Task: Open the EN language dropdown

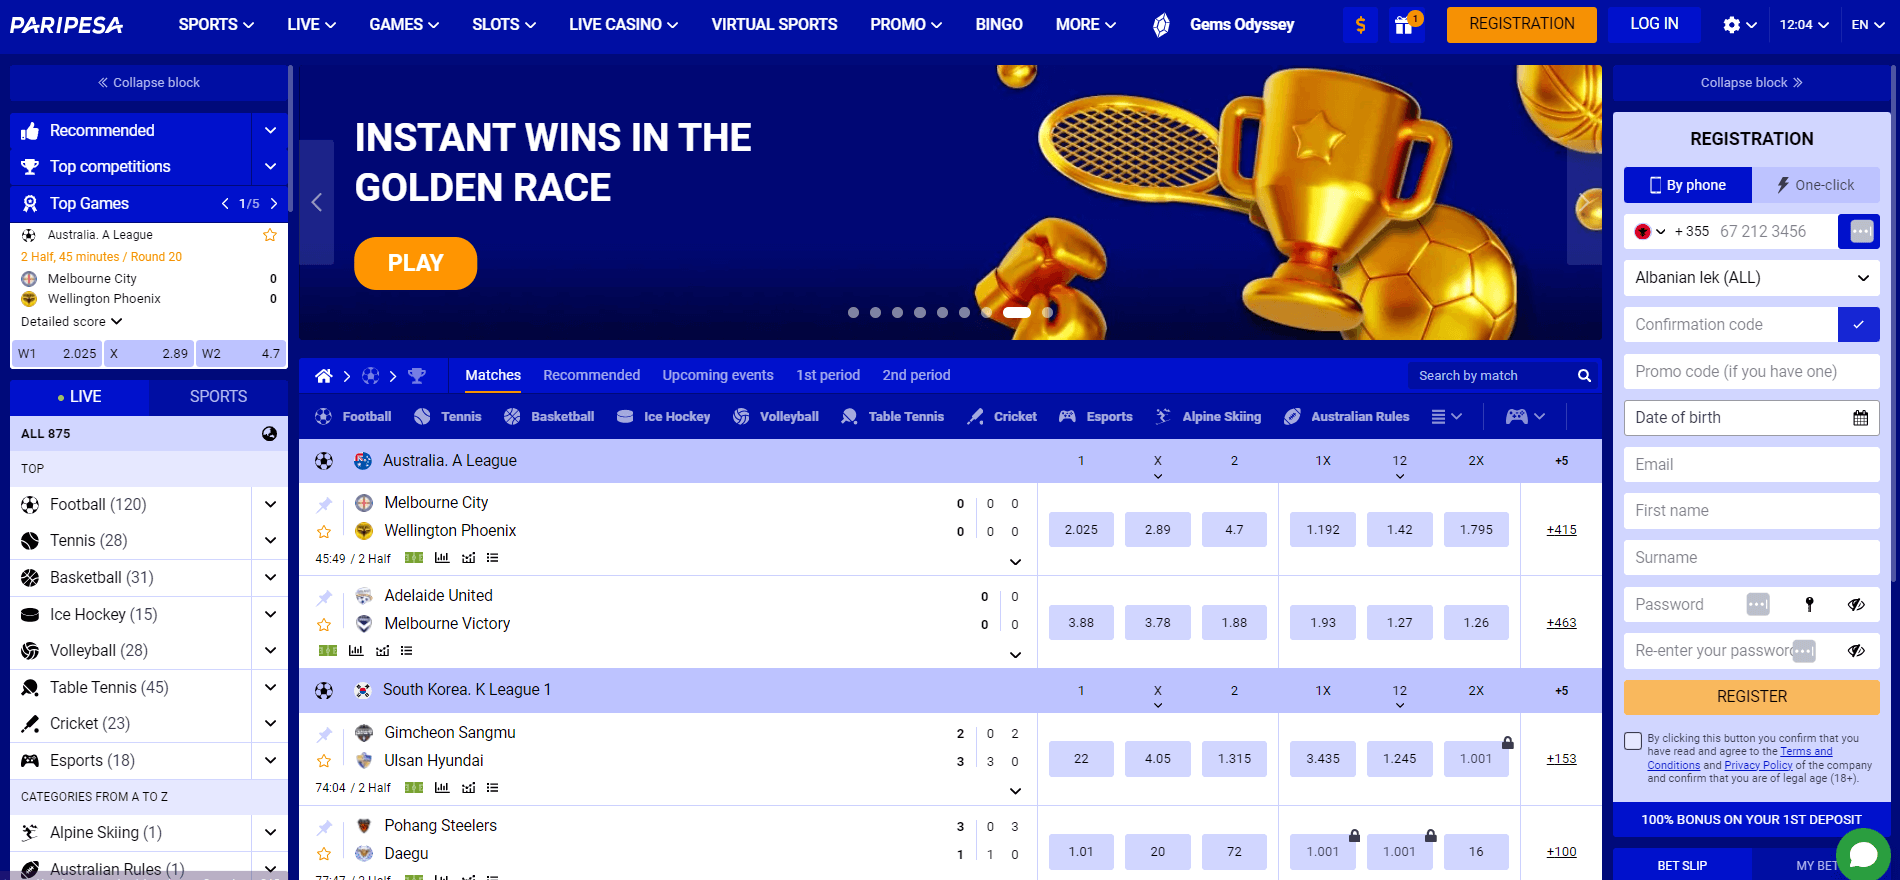Action: (1867, 25)
